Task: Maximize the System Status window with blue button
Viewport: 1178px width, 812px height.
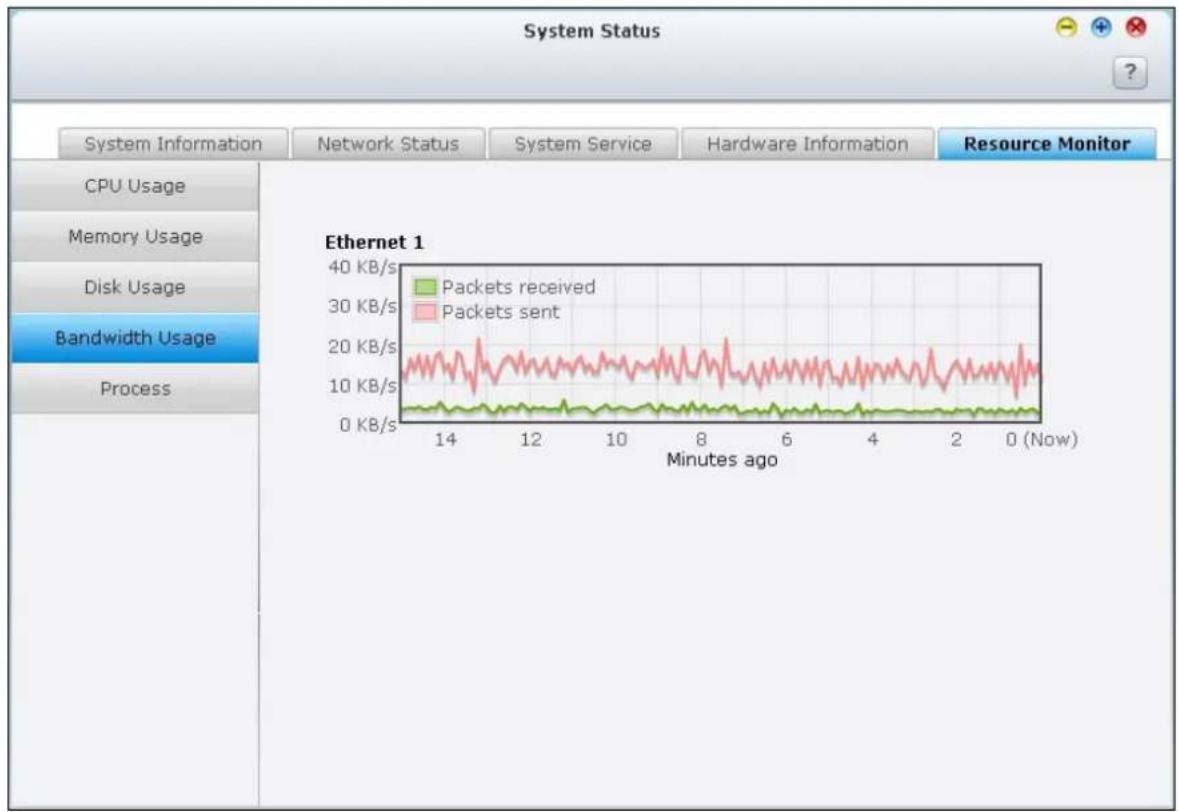Action: (x=1101, y=29)
